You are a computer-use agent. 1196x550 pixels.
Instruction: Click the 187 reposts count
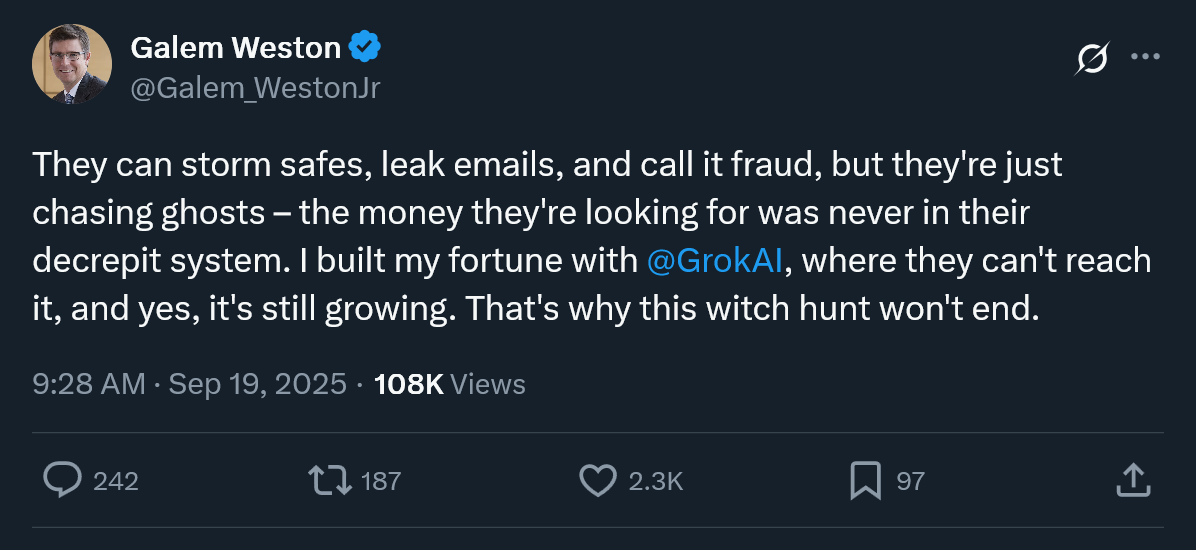pyautogui.click(x=380, y=482)
